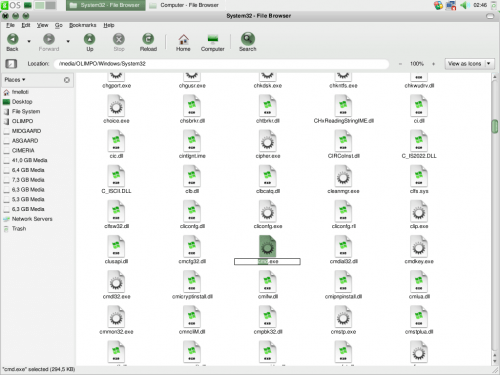The height and width of the screenshot is (375, 500).
Task: Select the choice.exe file icon
Action: (116, 107)
